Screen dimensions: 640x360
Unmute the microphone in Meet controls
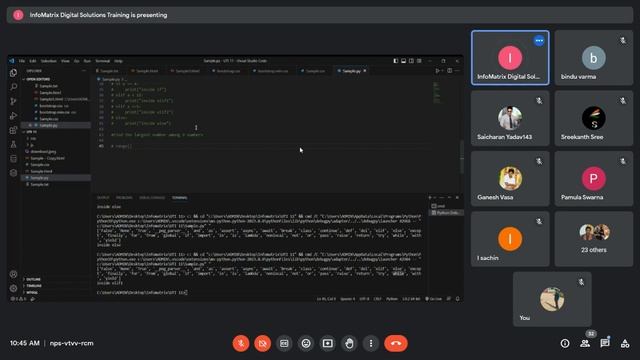point(241,343)
